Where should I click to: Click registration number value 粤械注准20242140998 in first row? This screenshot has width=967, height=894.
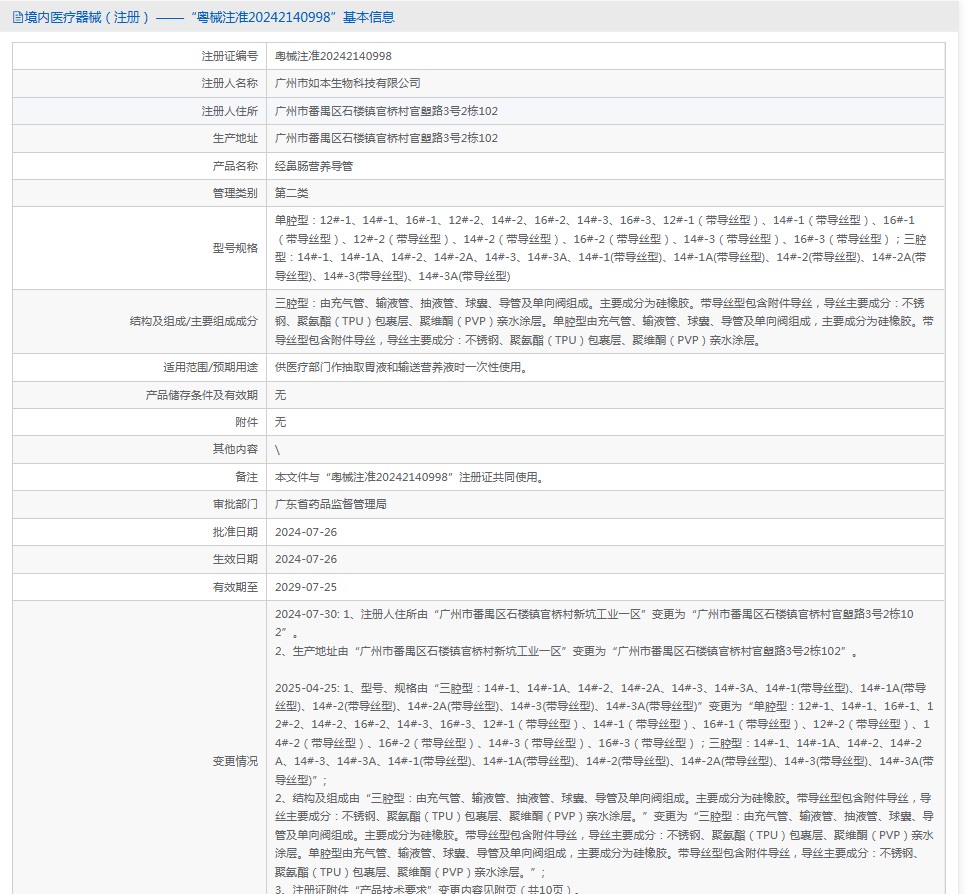tap(333, 56)
